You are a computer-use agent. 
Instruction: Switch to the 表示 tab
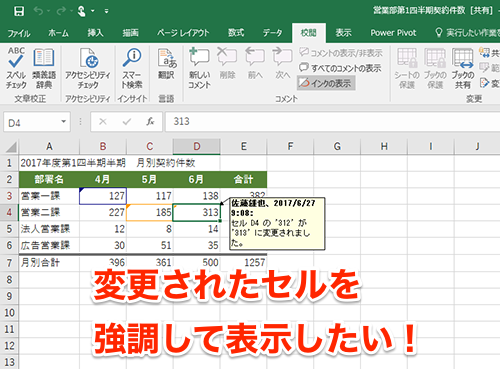click(x=343, y=33)
